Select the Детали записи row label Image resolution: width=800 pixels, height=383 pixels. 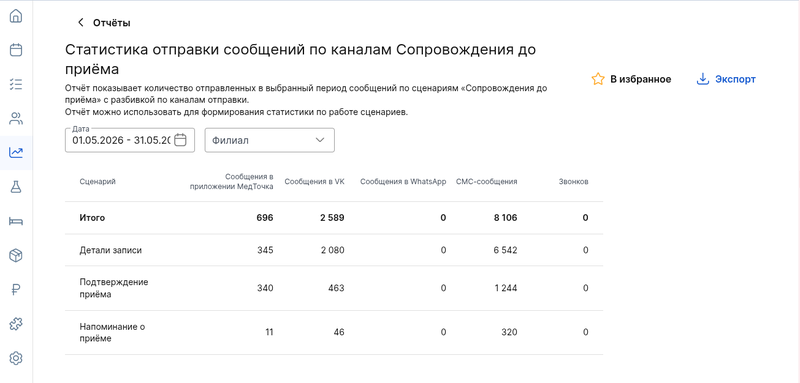111,250
